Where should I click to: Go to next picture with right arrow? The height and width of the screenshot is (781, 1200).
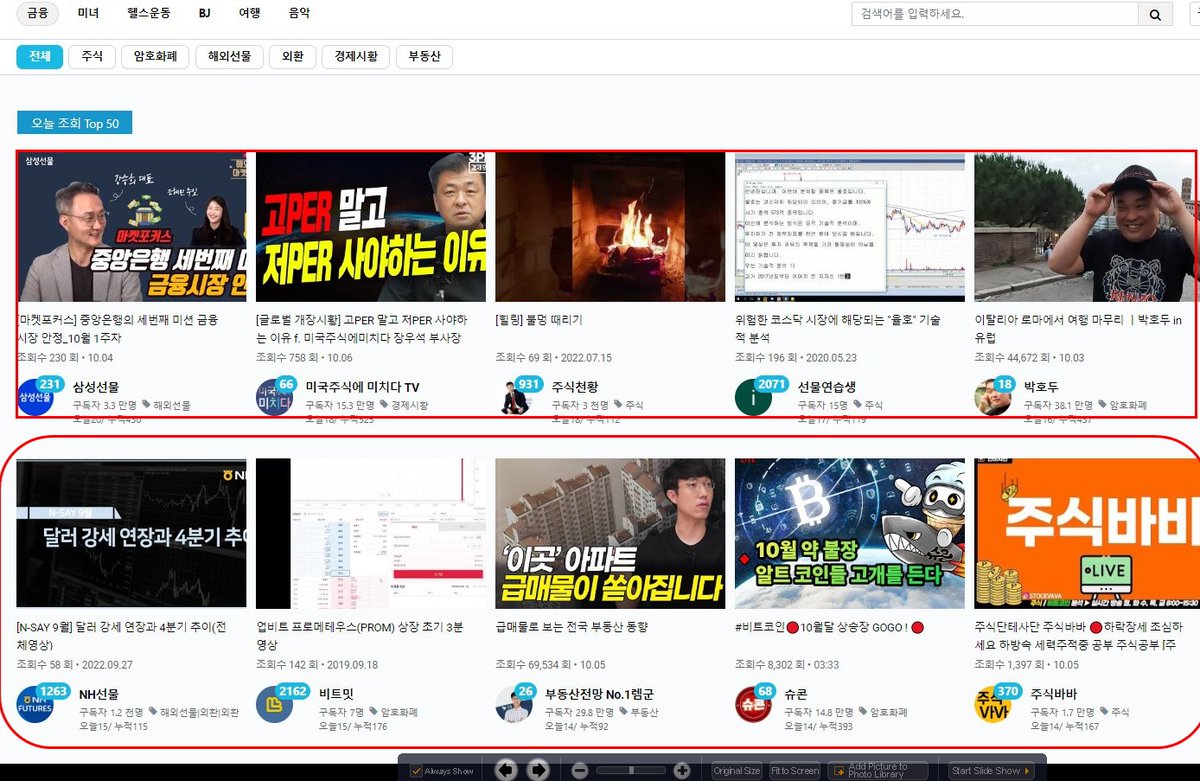538,770
